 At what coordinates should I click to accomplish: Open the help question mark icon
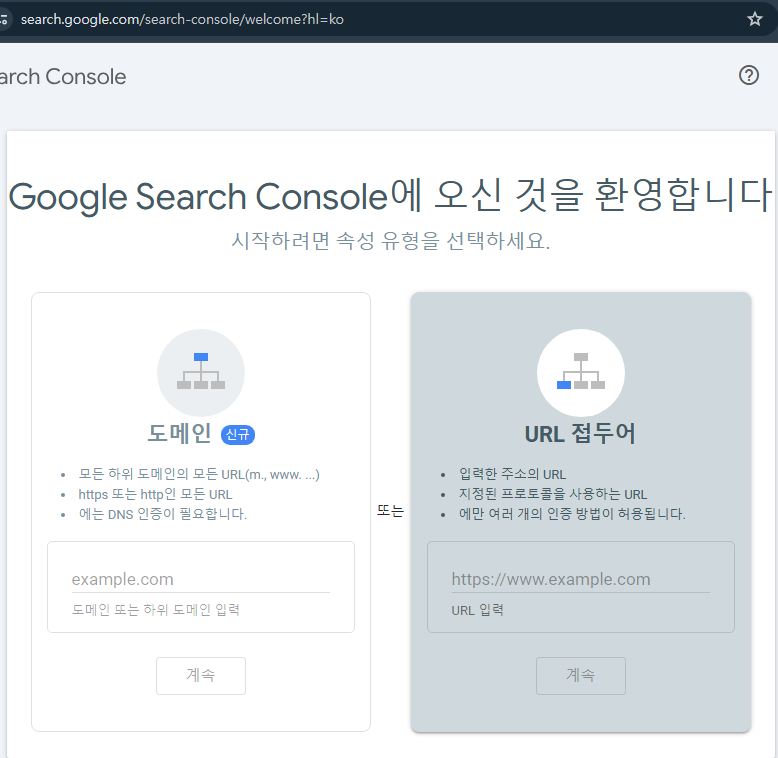tap(748, 75)
